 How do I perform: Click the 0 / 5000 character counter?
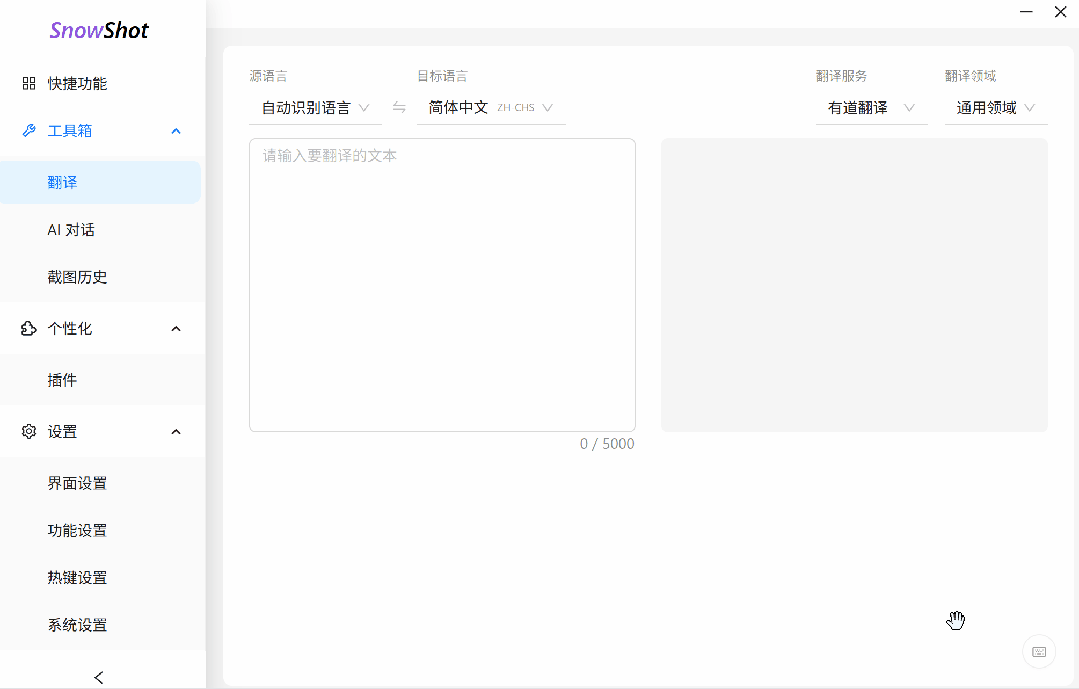tap(607, 444)
